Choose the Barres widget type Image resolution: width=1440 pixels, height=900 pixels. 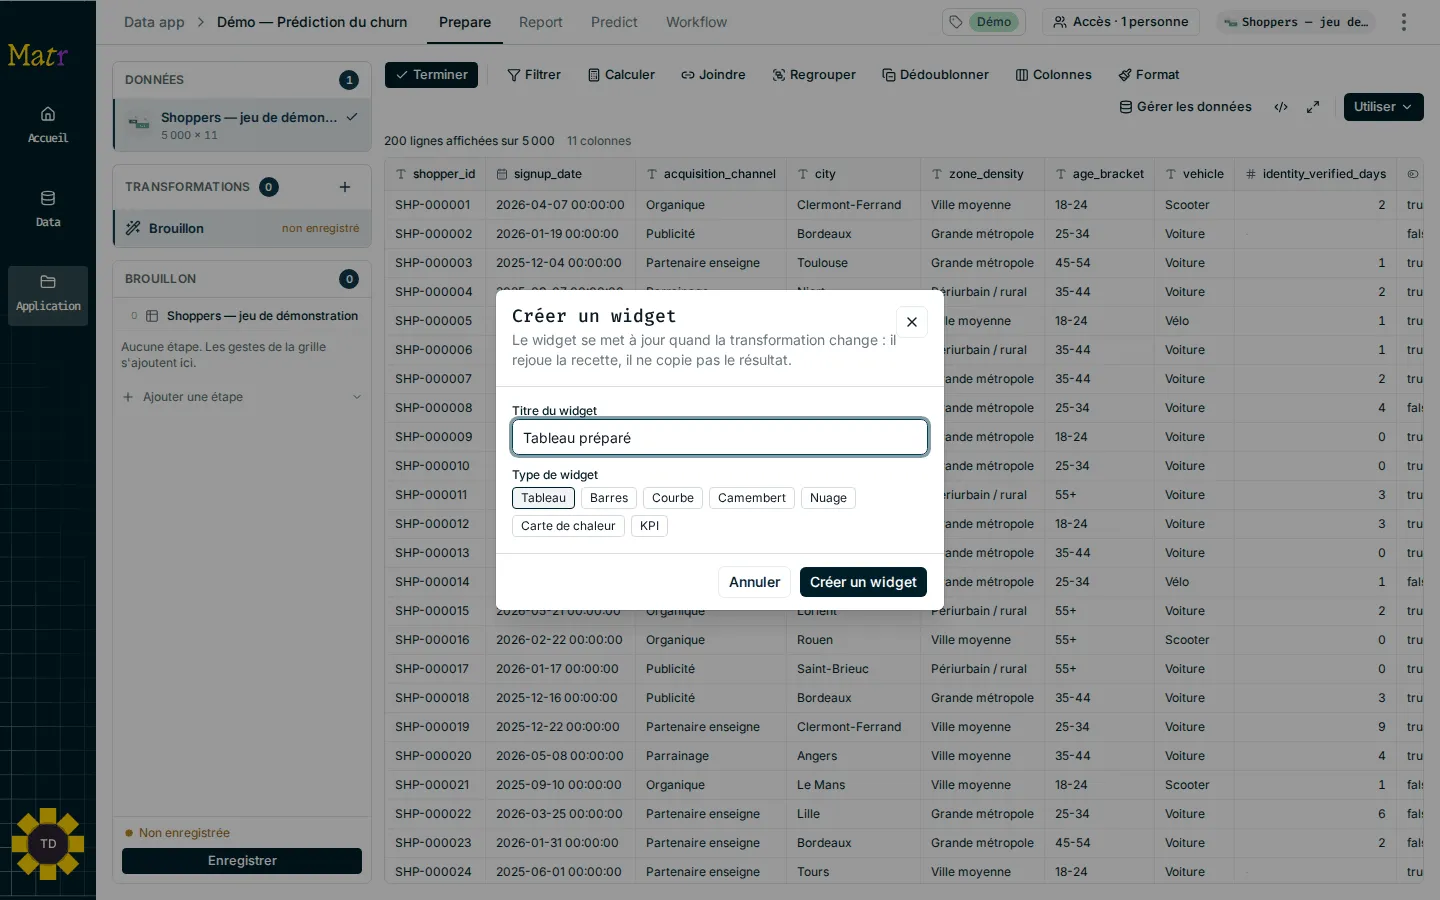(609, 498)
